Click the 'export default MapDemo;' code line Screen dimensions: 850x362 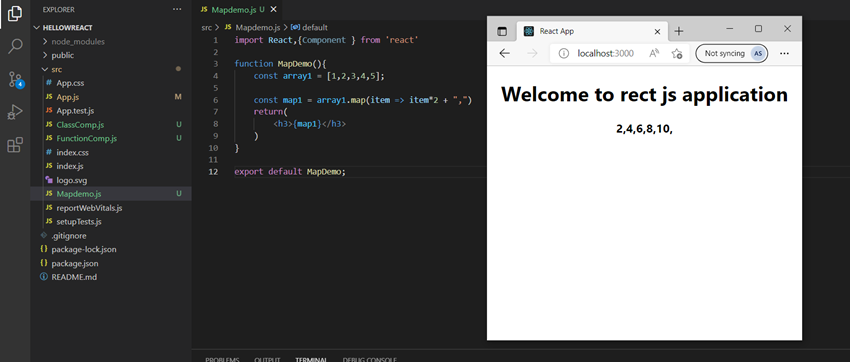click(289, 172)
